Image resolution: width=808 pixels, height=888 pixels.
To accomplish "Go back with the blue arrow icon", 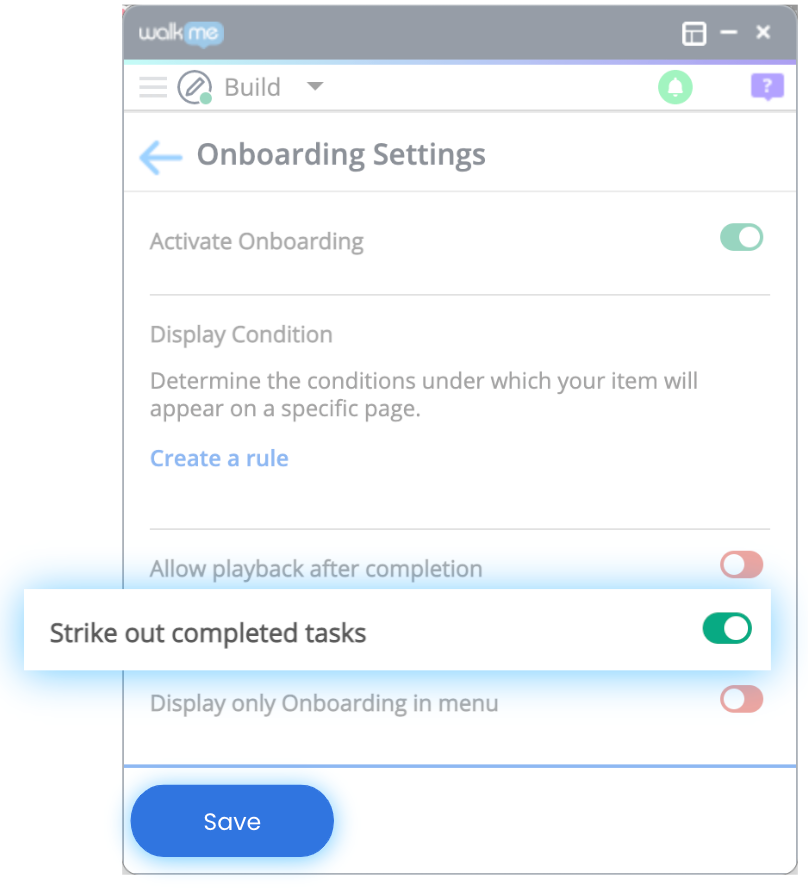I will tap(159, 155).
